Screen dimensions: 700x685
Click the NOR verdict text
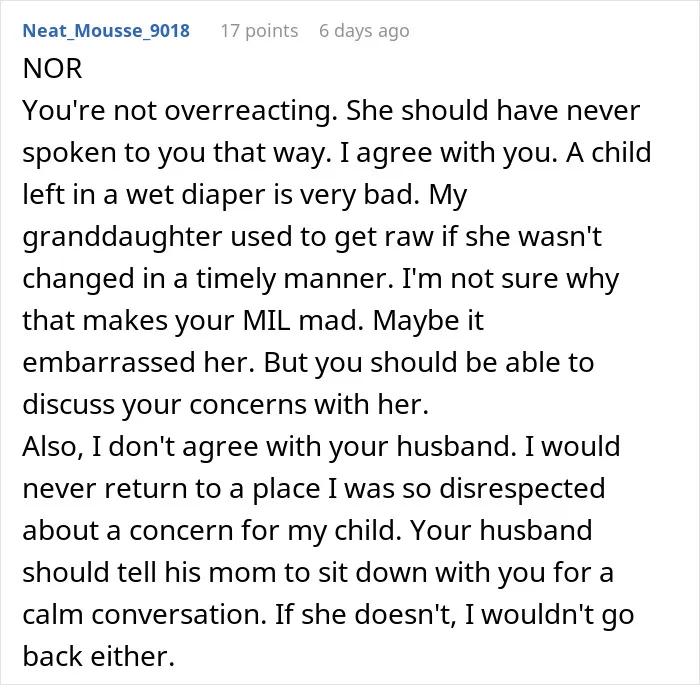(x=53, y=69)
